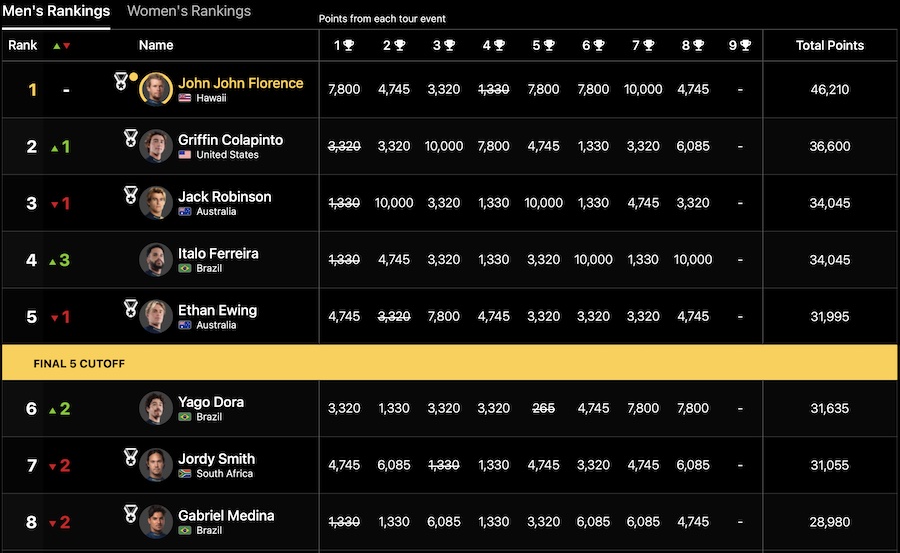Click the event 1 trophy icon
900x553 pixels.
349,45
